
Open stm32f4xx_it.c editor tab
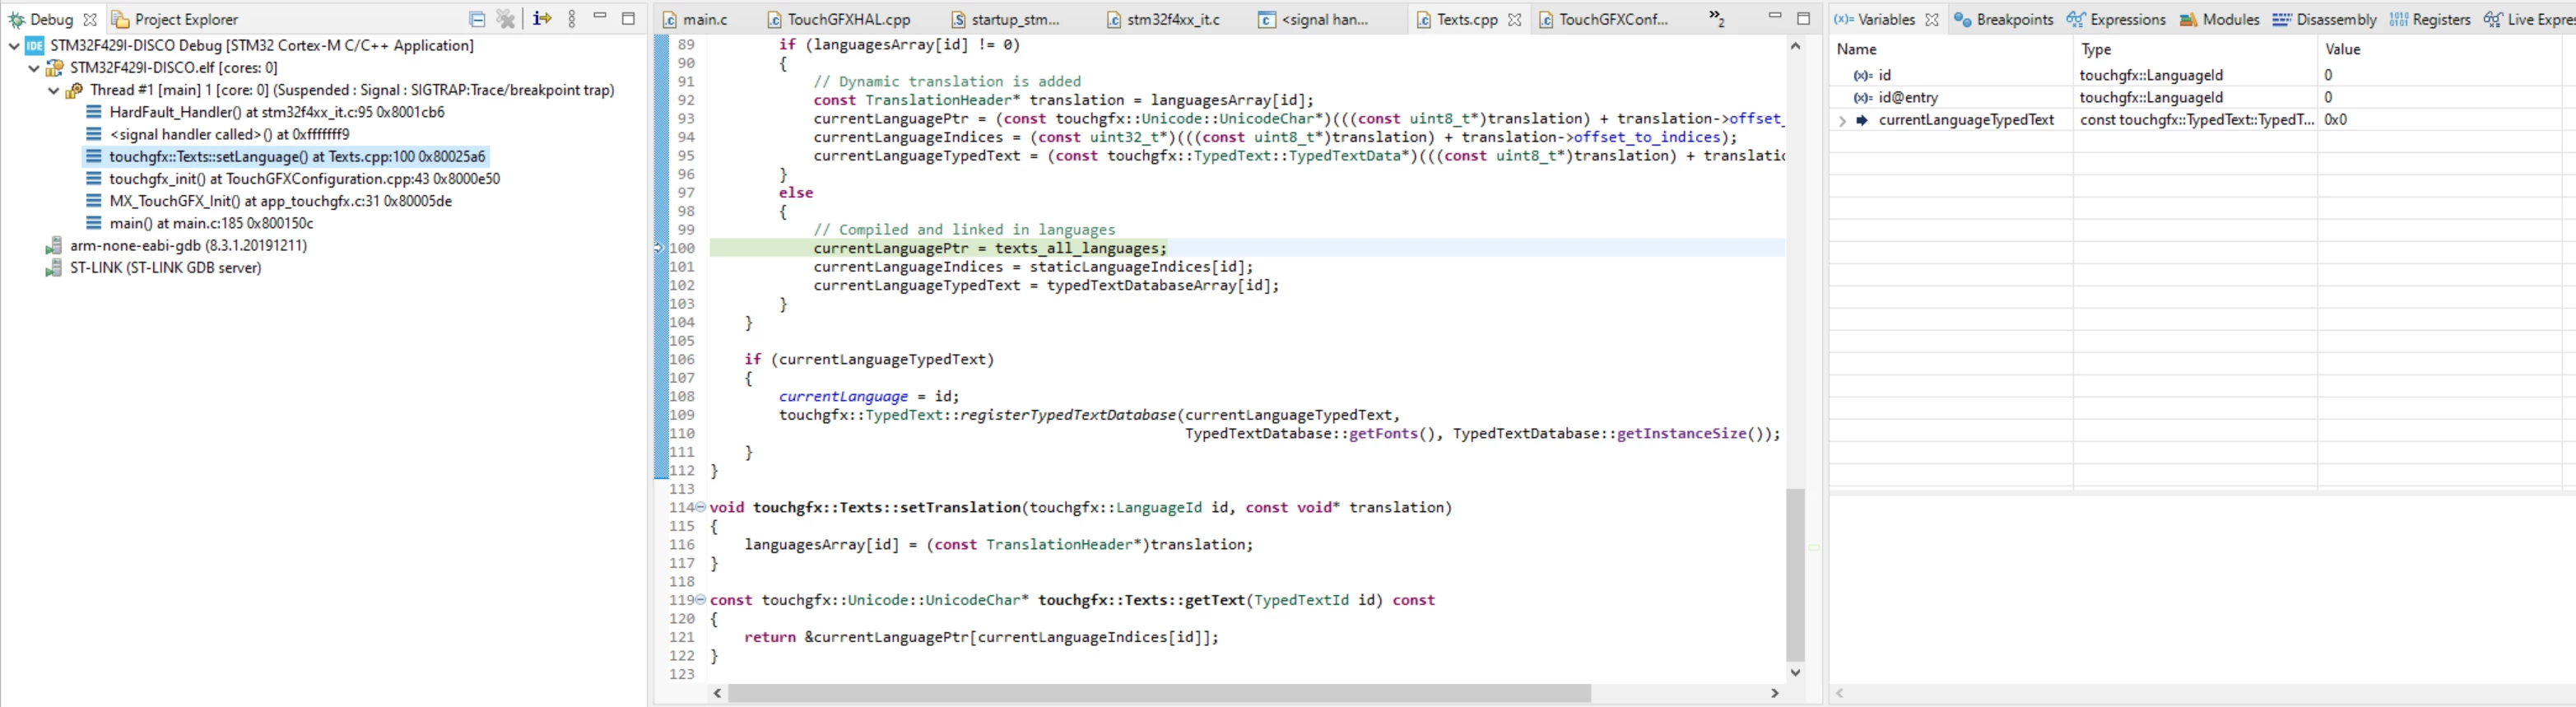tap(1163, 19)
